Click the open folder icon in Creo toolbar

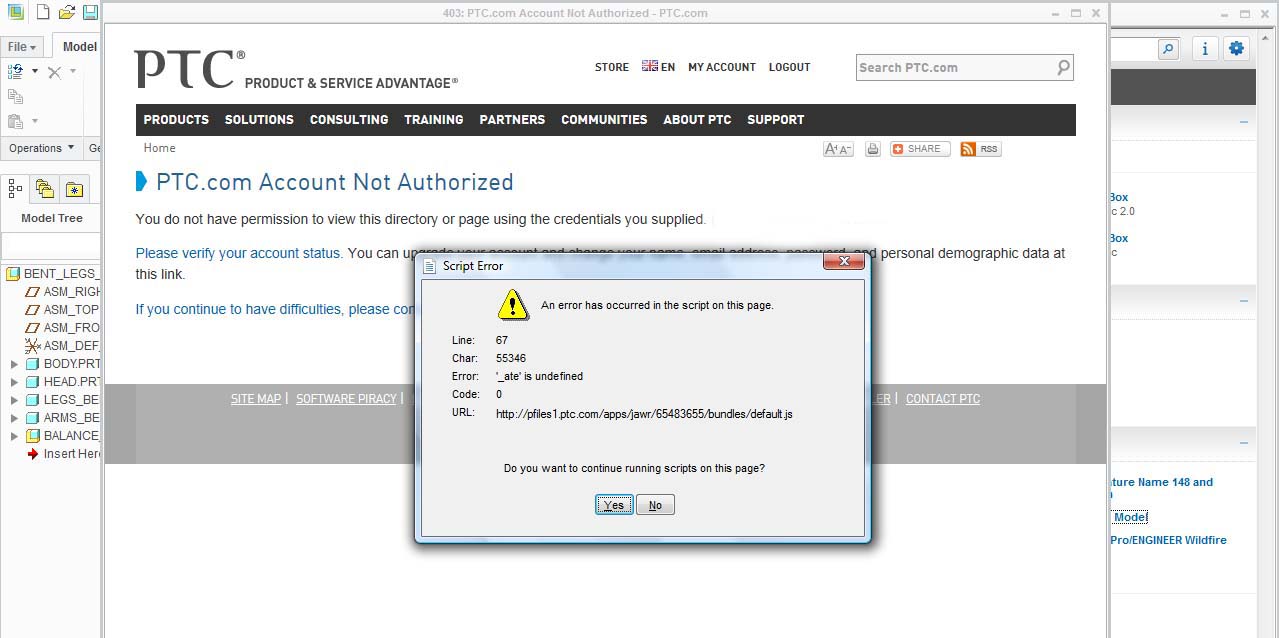click(66, 12)
